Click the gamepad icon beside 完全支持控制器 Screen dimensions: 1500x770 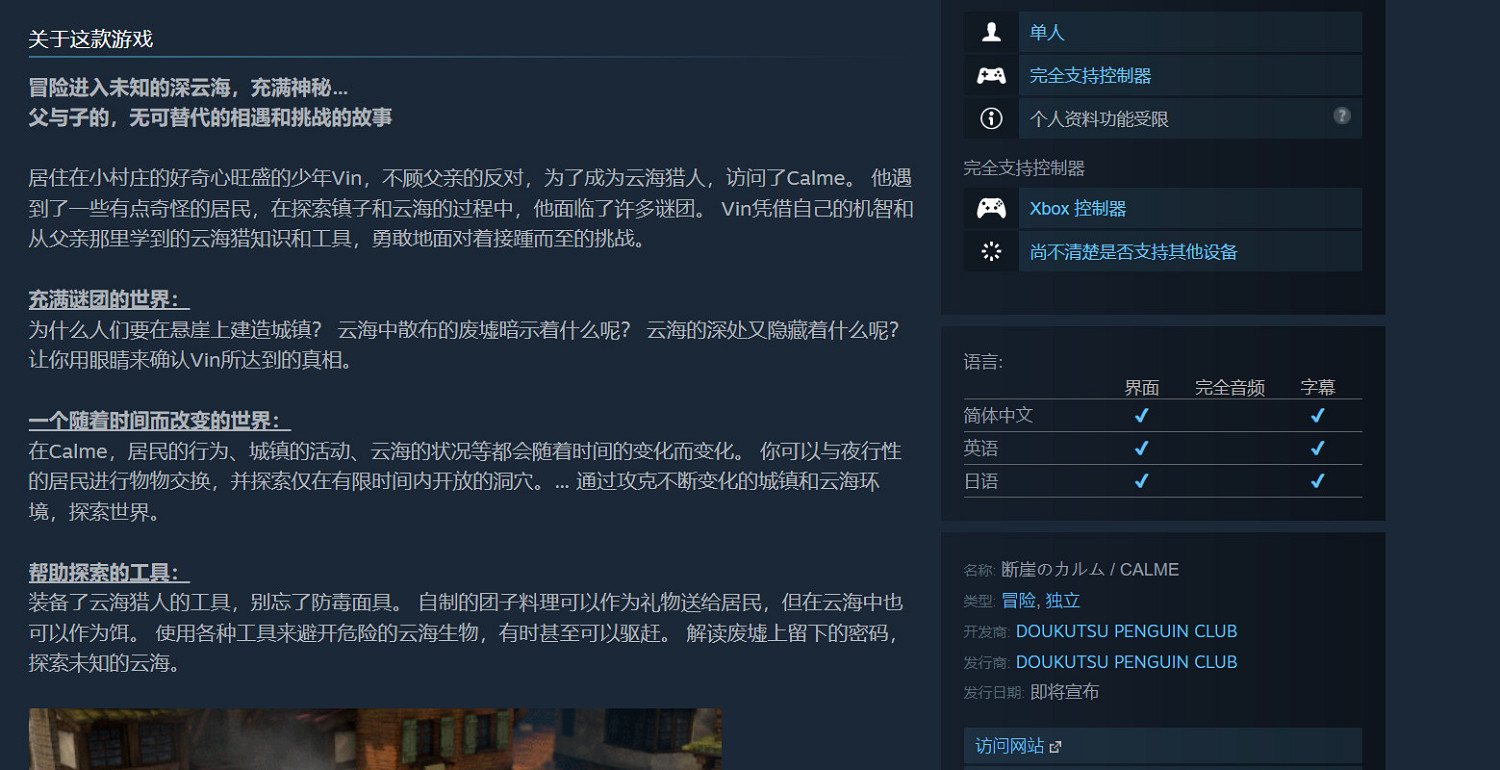(x=991, y=74)
